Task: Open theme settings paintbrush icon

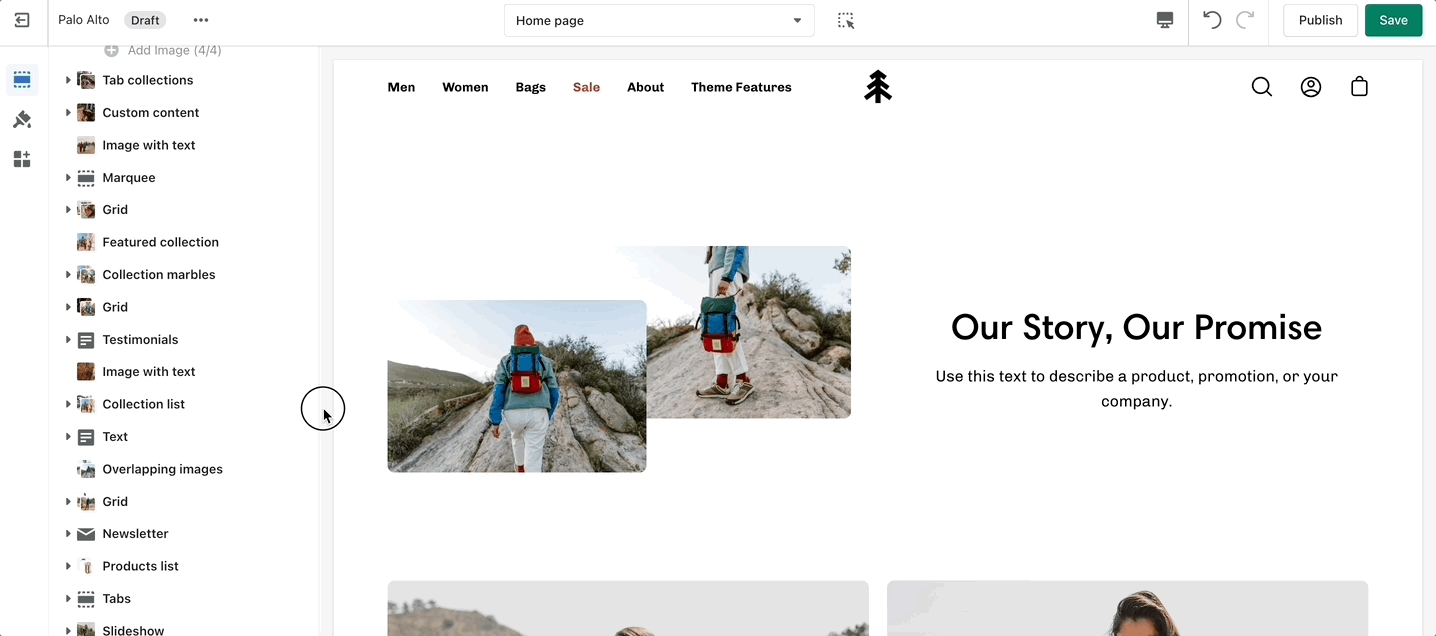Action: [x=22, y=120]
